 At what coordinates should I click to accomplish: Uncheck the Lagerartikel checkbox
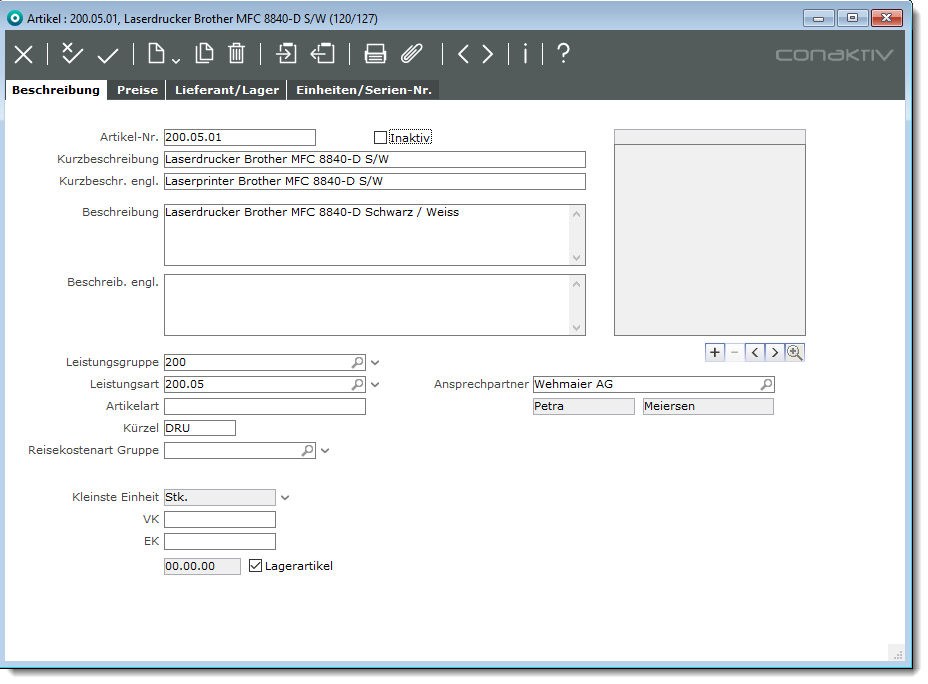(x=255, y=566)
